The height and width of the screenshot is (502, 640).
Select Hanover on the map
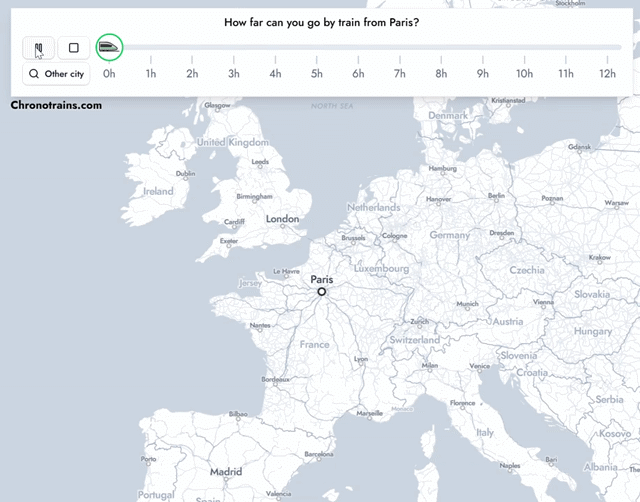[x=438, y=199]
